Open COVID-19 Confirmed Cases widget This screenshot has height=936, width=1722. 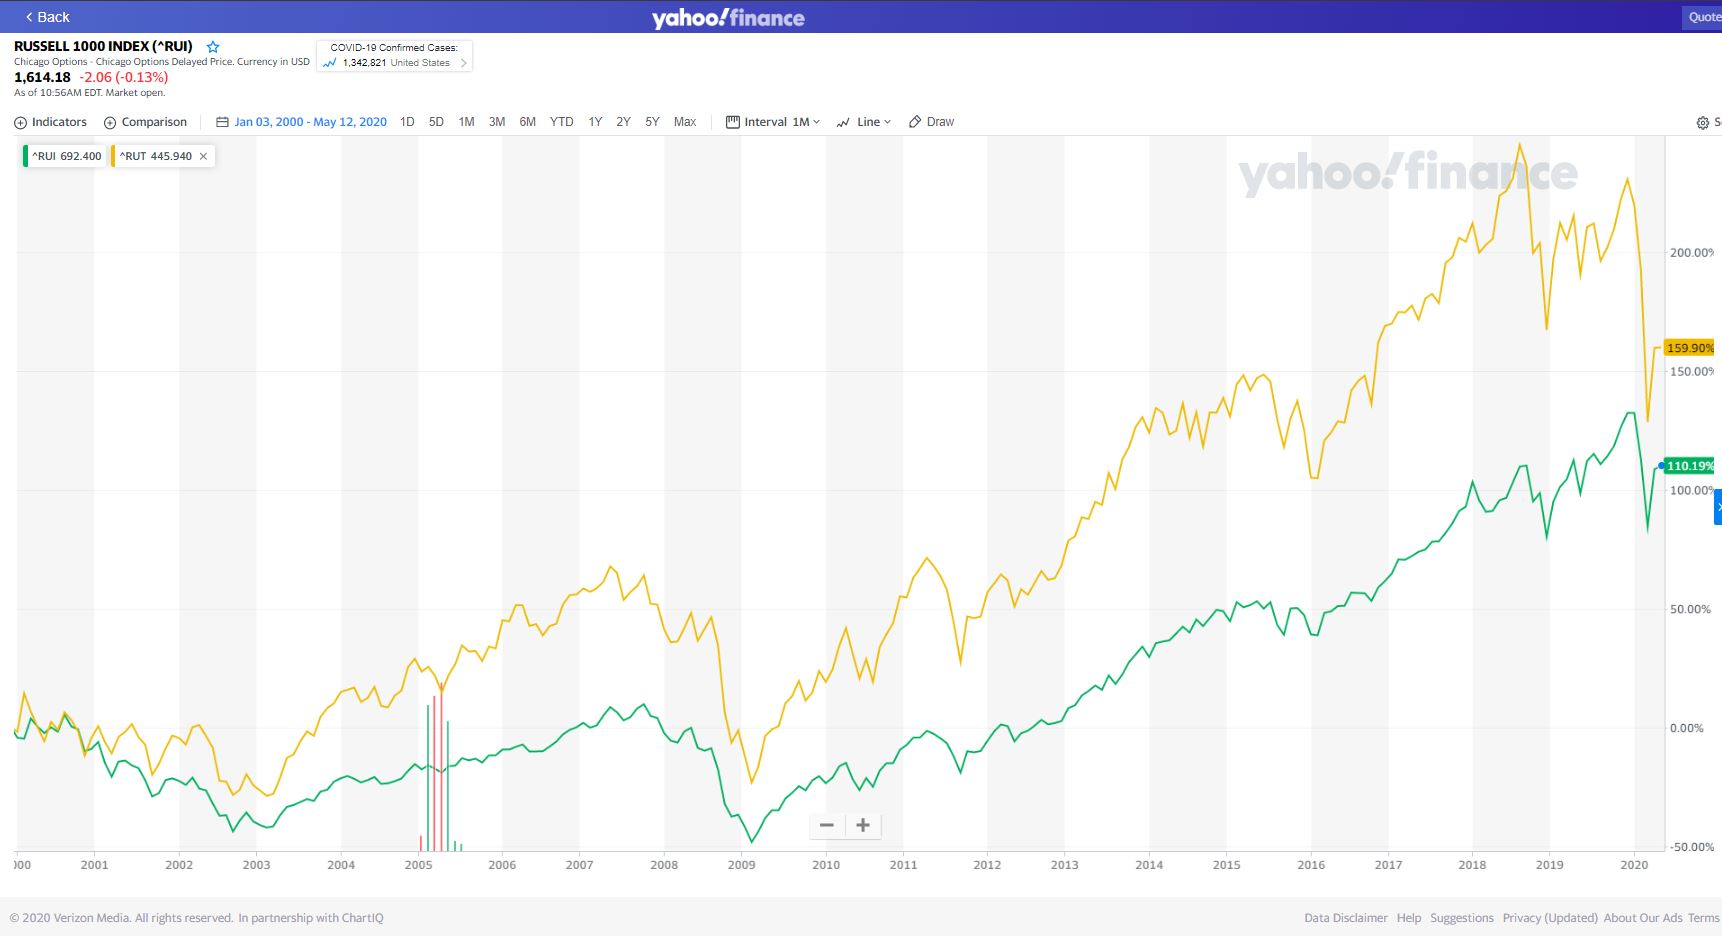coord(394,56)
